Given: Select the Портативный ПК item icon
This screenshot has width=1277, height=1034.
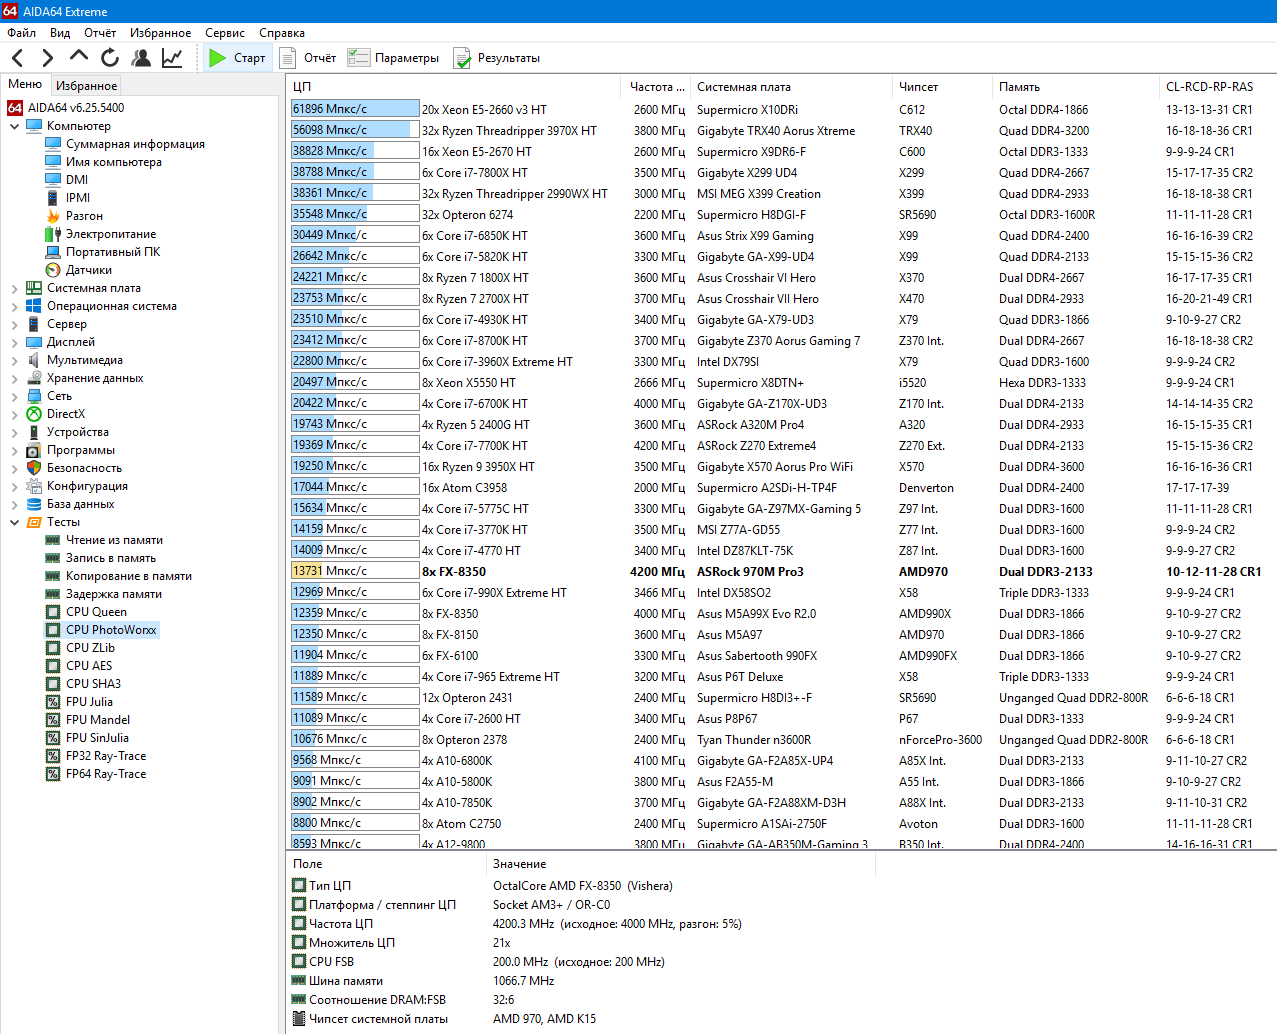Looking at the screenshot, I should click(53, 252).
